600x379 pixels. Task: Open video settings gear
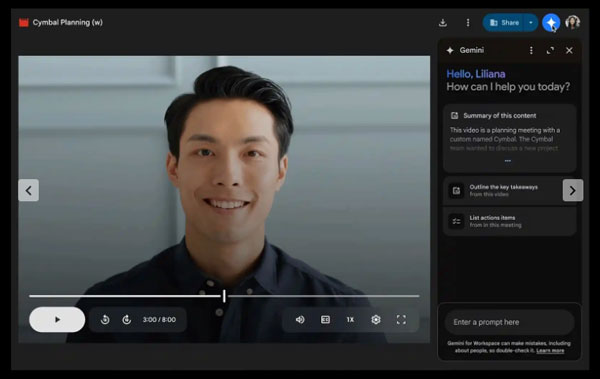click(x=376, y=320)
